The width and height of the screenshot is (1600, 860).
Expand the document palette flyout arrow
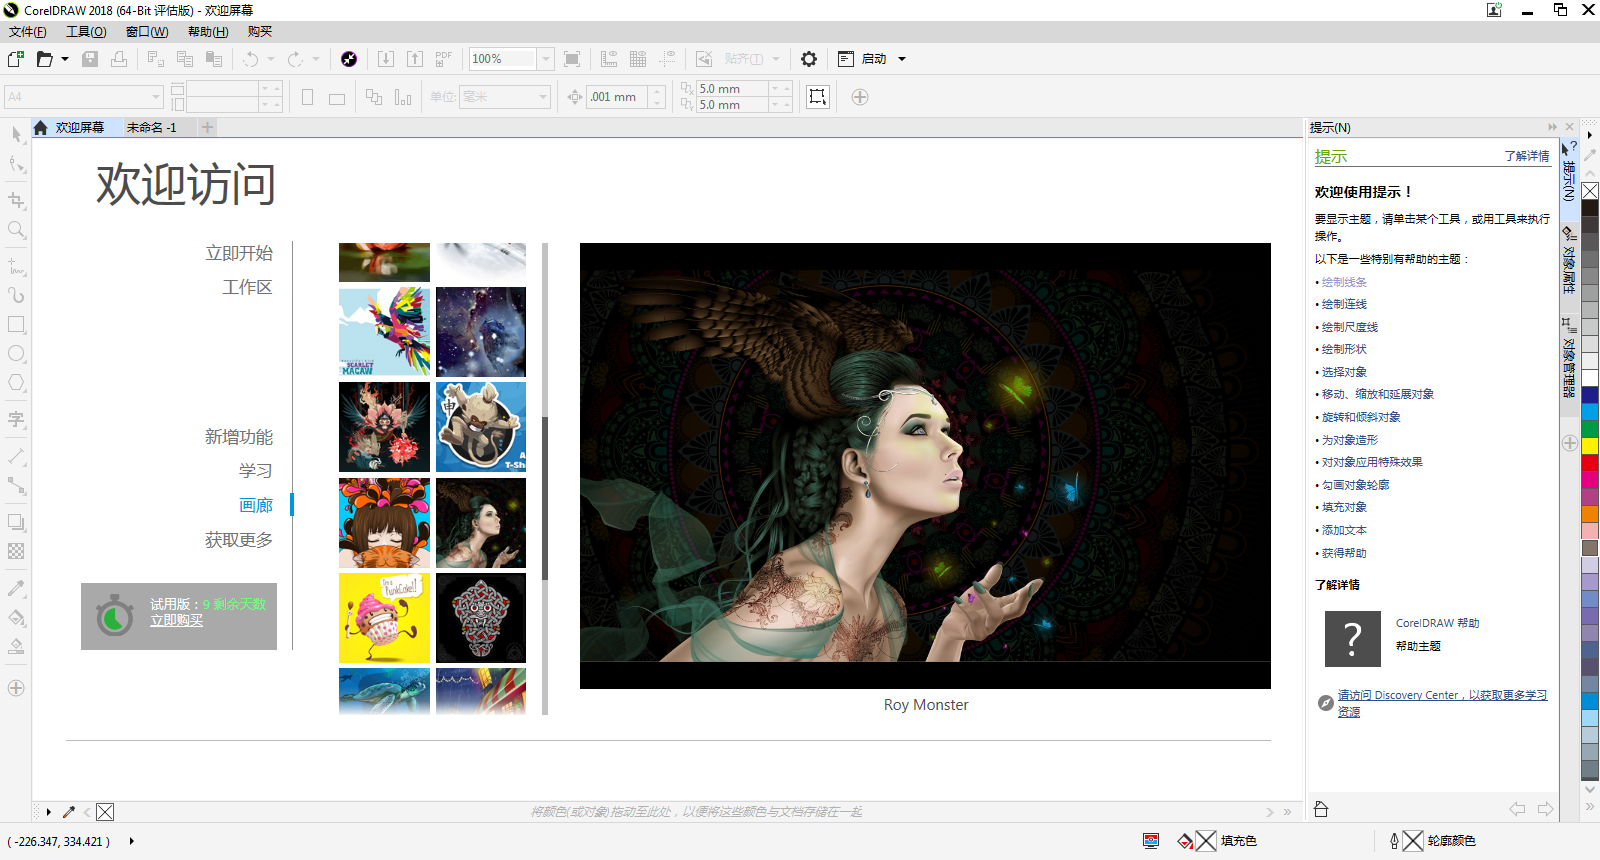[x=48, y=812]
